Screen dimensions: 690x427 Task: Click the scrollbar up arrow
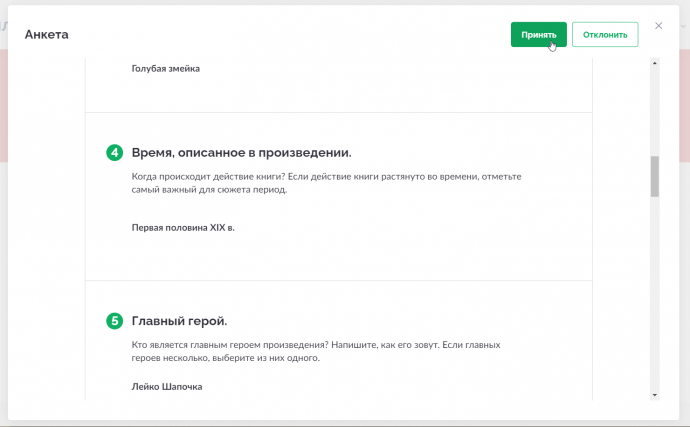(x=655, y=63)
